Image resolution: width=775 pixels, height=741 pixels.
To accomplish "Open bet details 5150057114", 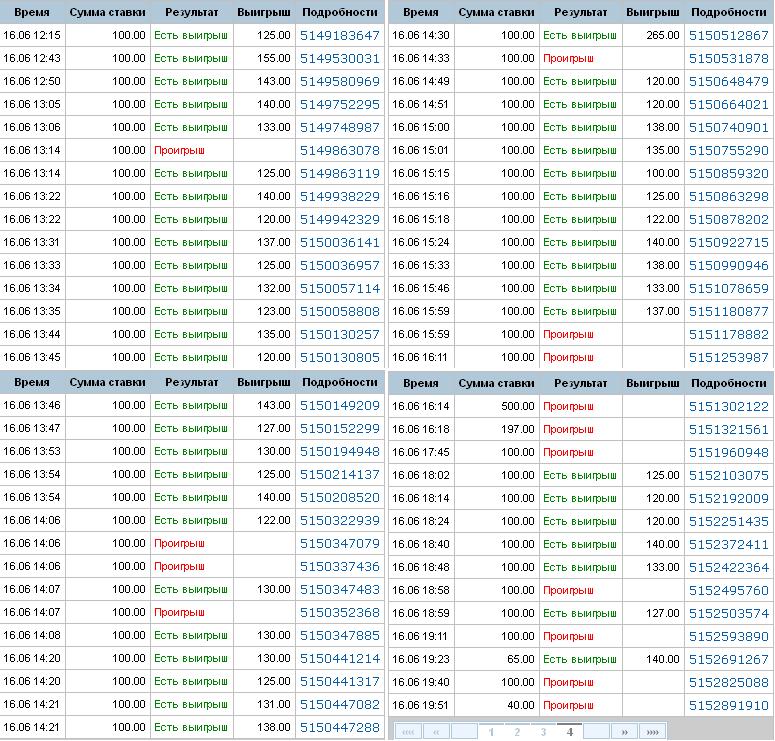I will pos(340,288).
